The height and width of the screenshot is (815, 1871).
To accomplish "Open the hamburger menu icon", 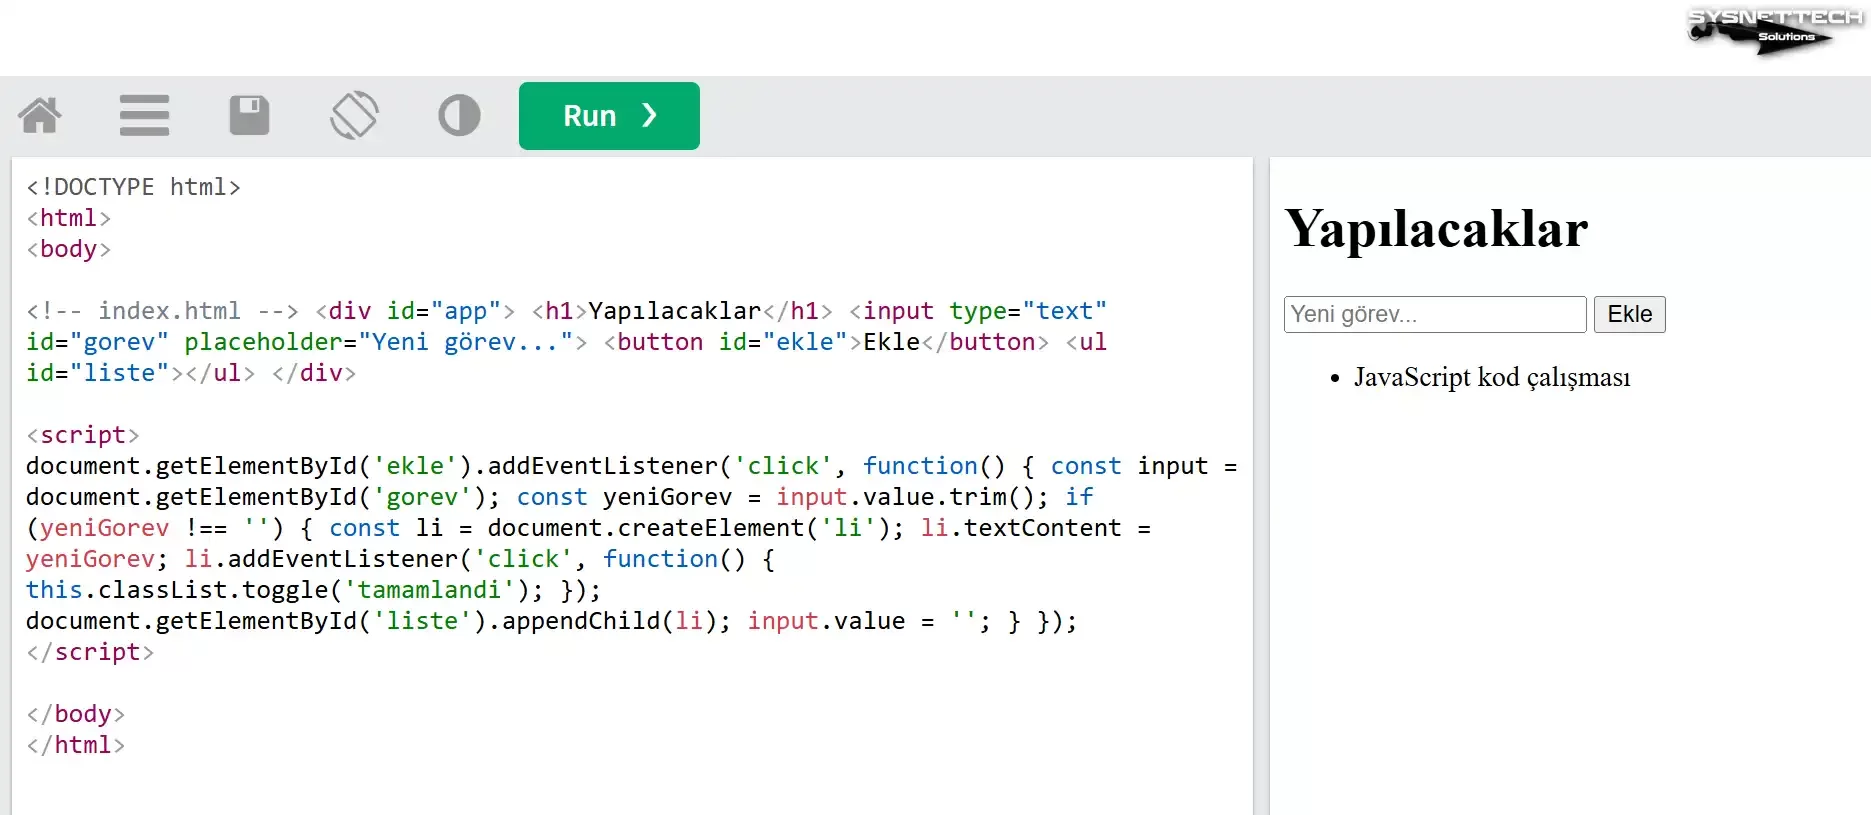I will tap(144, 115).
